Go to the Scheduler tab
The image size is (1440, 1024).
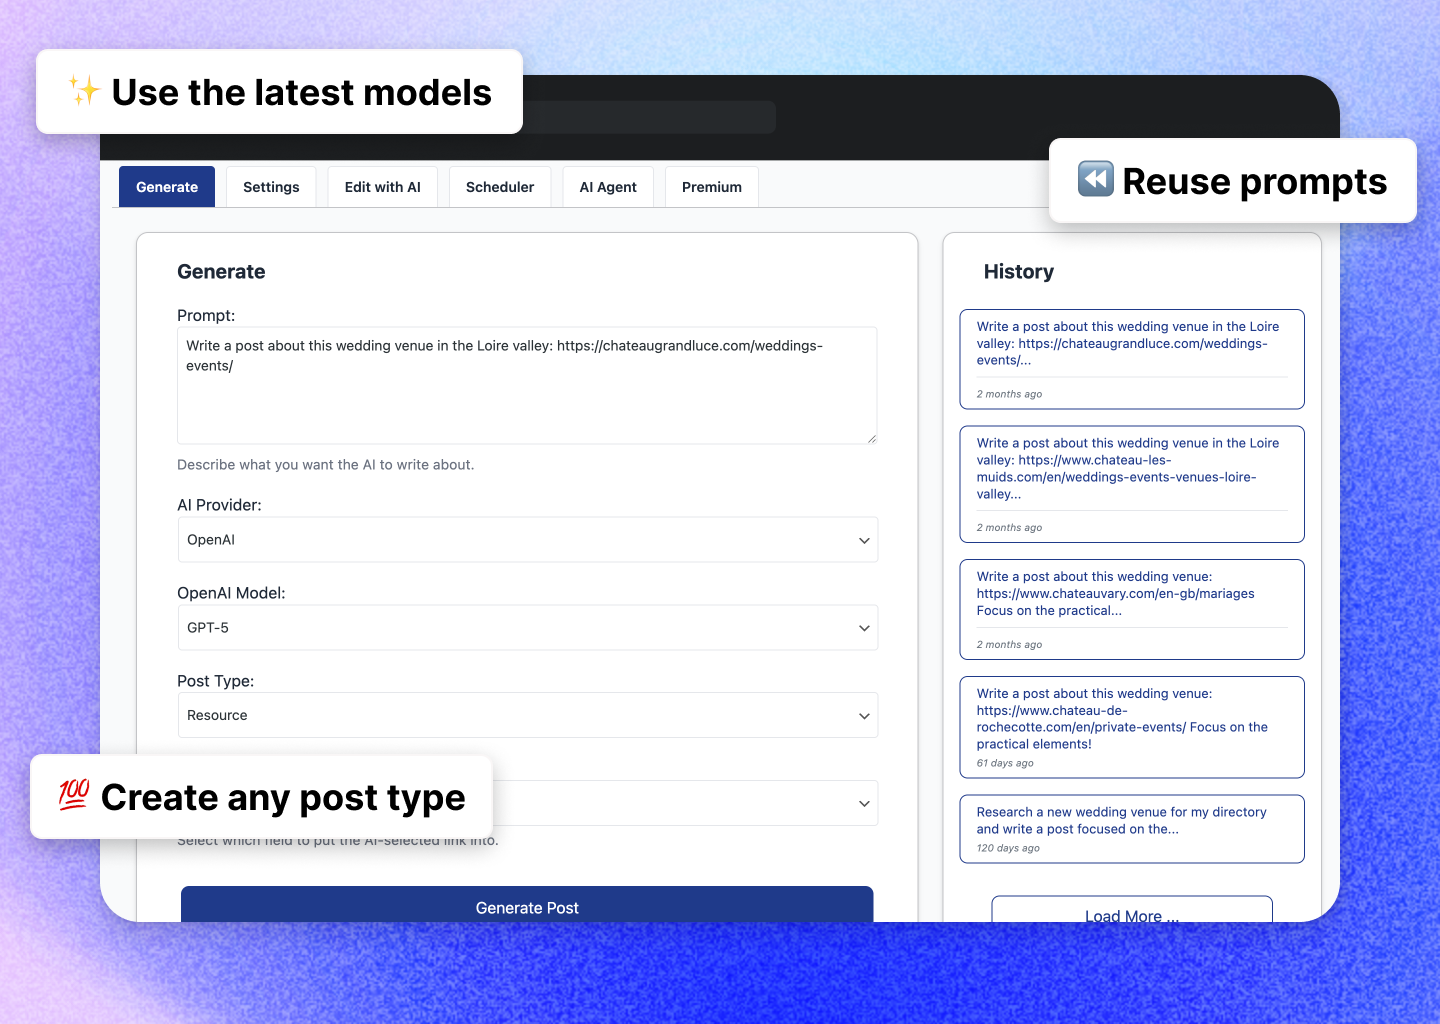point(500,187)
